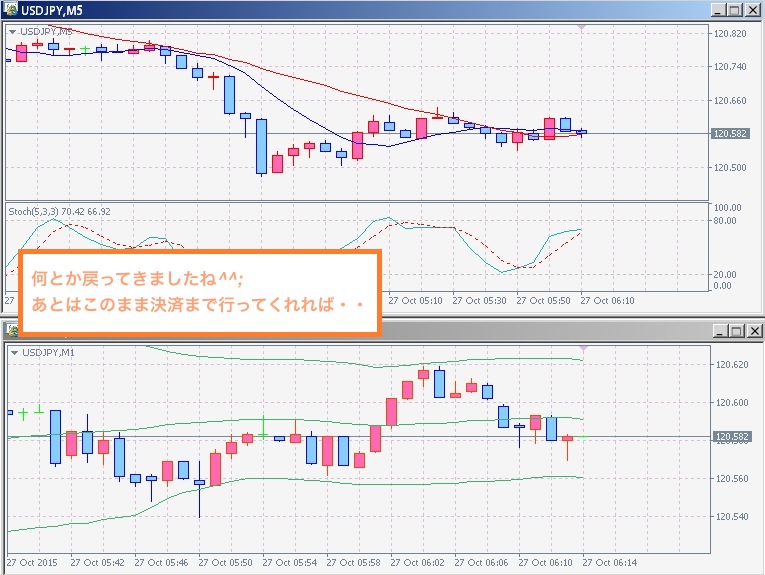765x575 pixels.
Task: Minimize the USDJPY,M5 chart window
Action: pyautogui.click(x=718, y=9)
